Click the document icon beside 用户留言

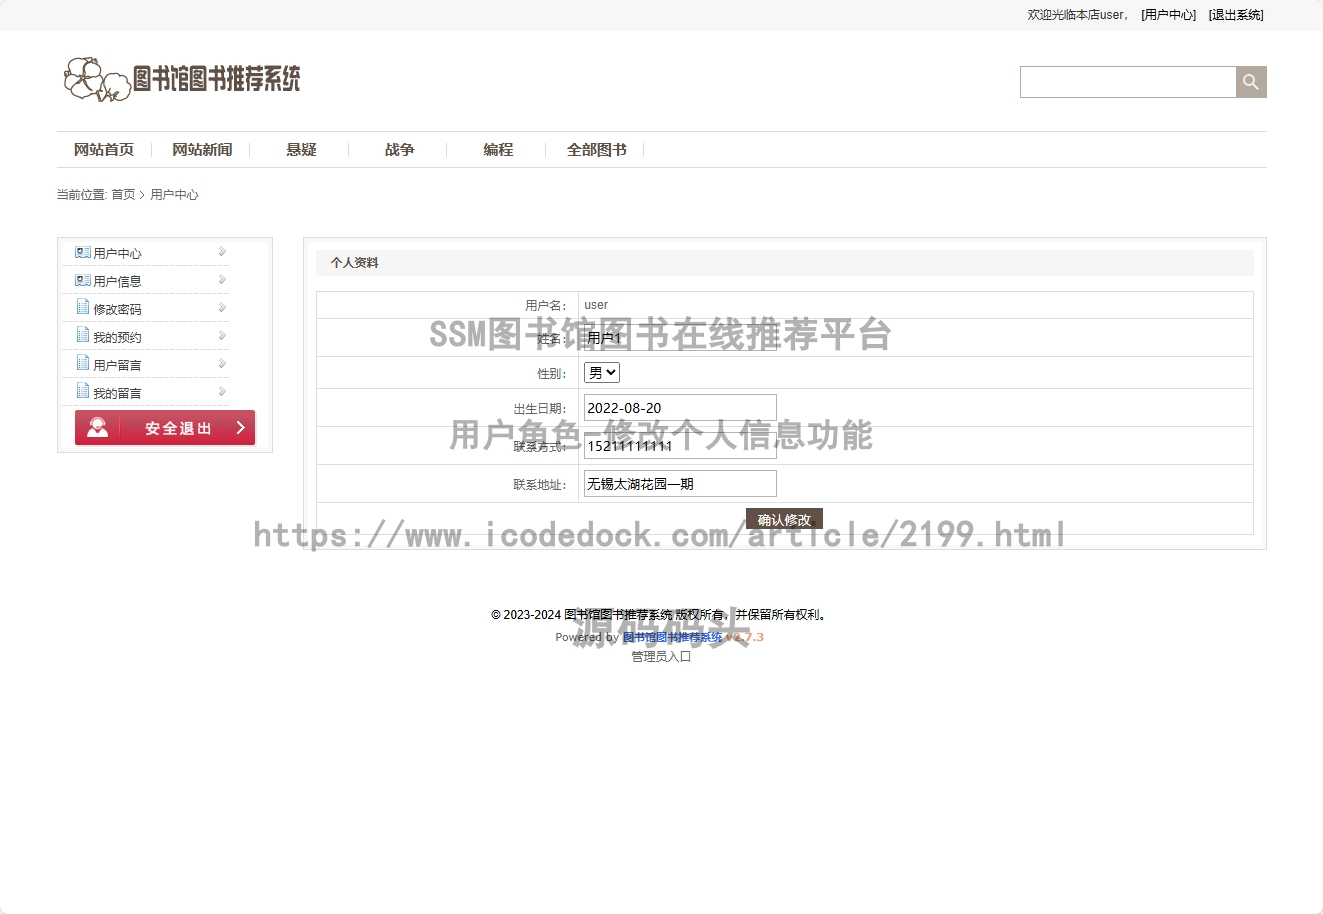click(83, 364)
